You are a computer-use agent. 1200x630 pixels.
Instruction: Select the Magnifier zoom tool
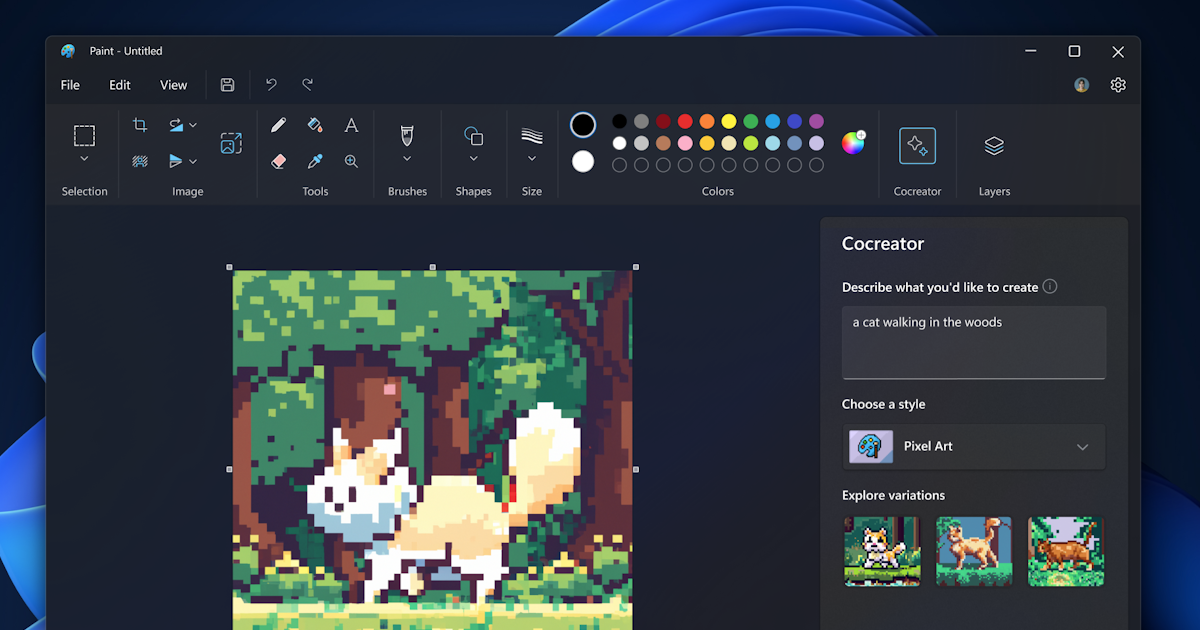[351, 161]
